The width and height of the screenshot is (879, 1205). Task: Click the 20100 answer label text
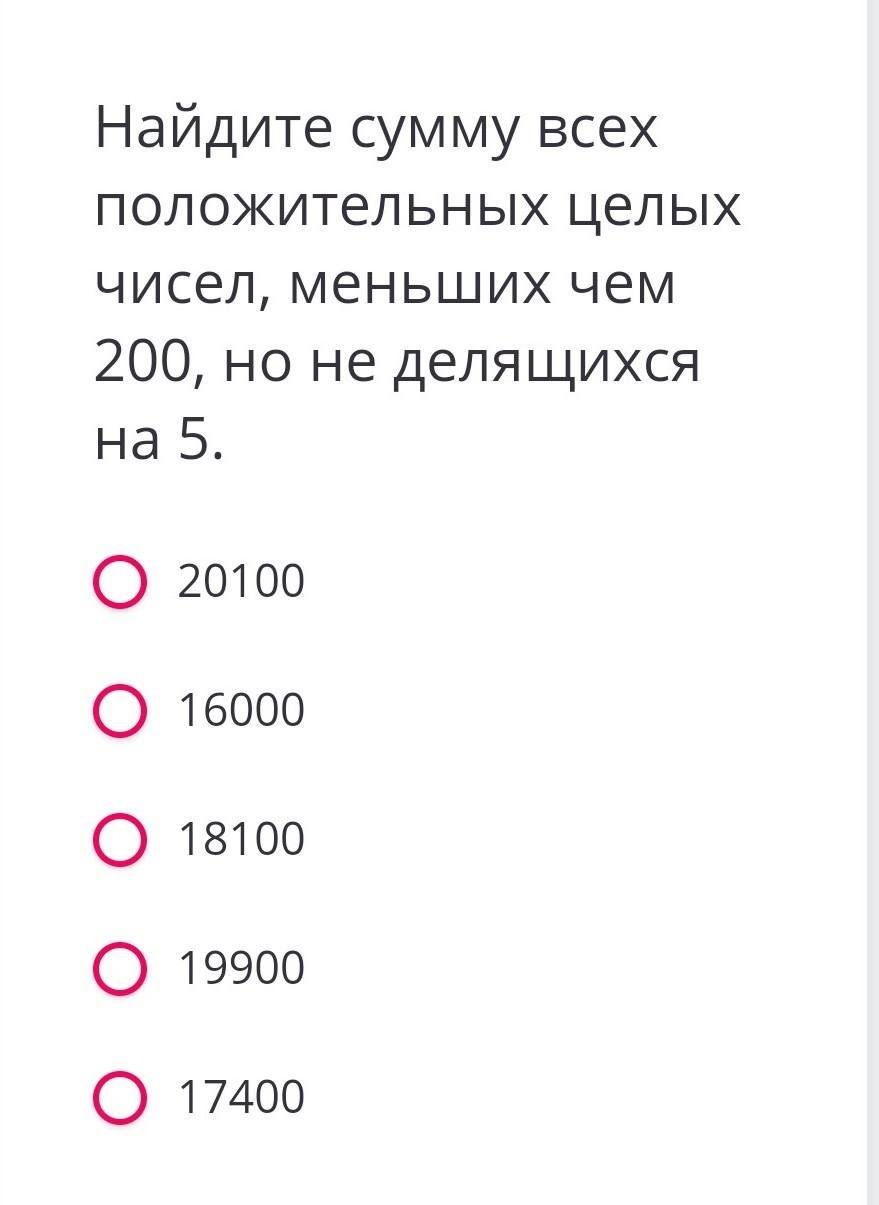241,582
